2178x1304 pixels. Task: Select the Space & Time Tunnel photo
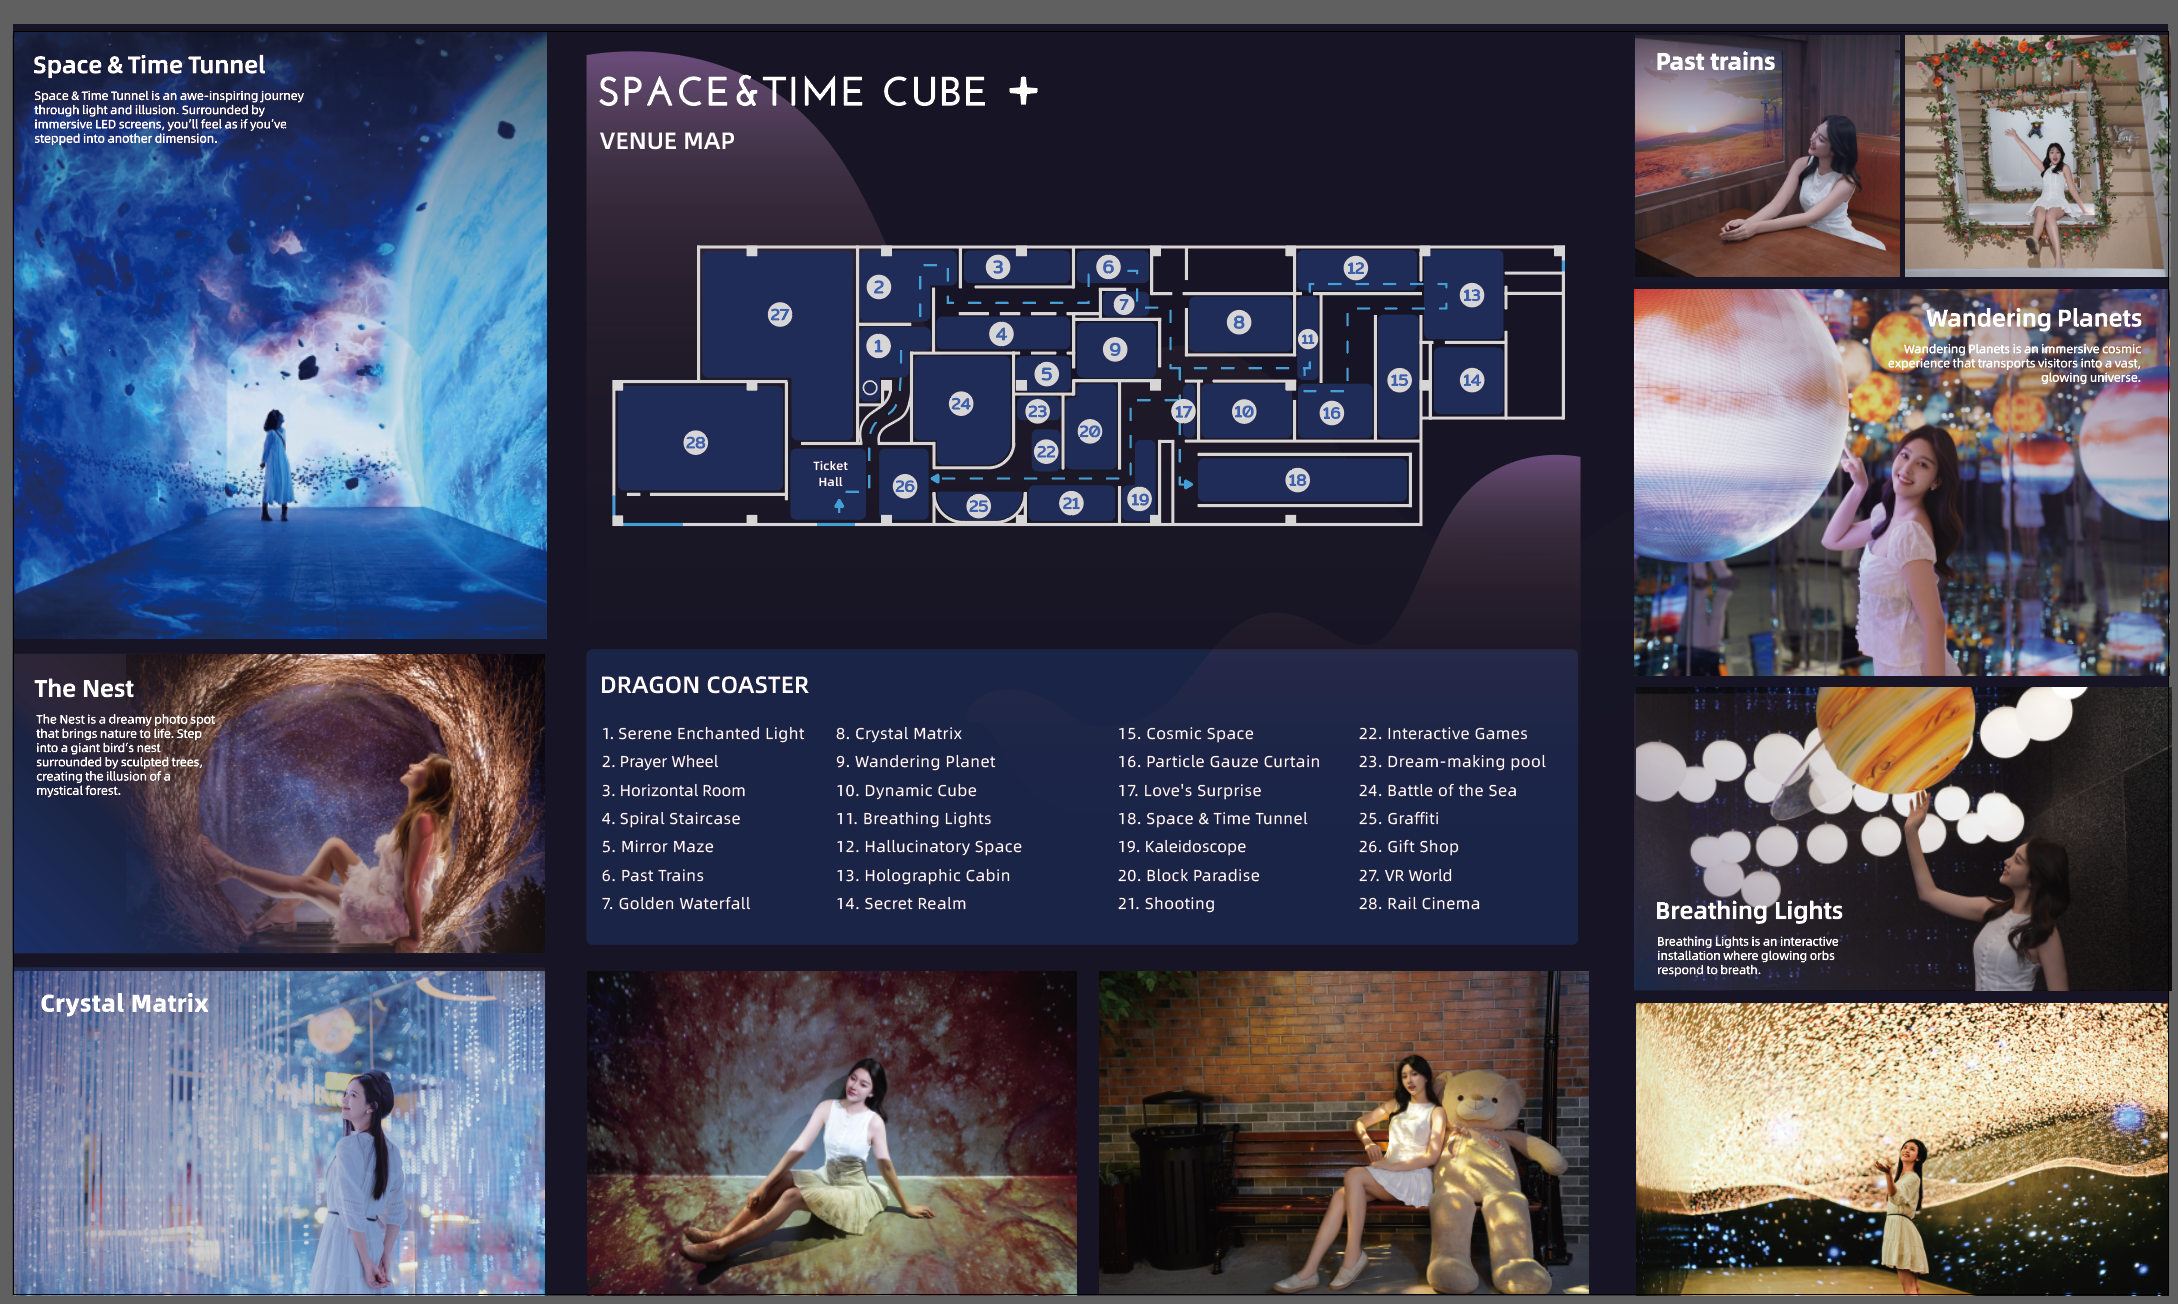pos(280,380)
